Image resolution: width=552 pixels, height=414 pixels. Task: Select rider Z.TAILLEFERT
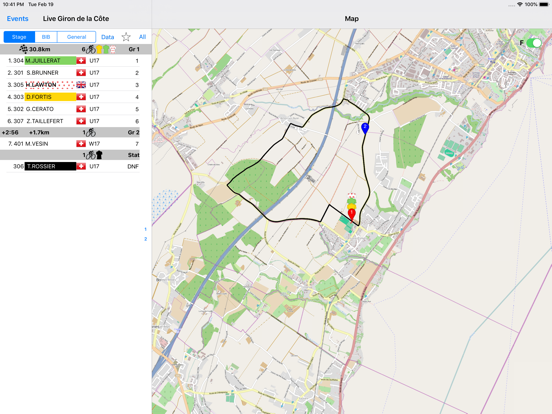pyautogui.click(x=73, y=121)
